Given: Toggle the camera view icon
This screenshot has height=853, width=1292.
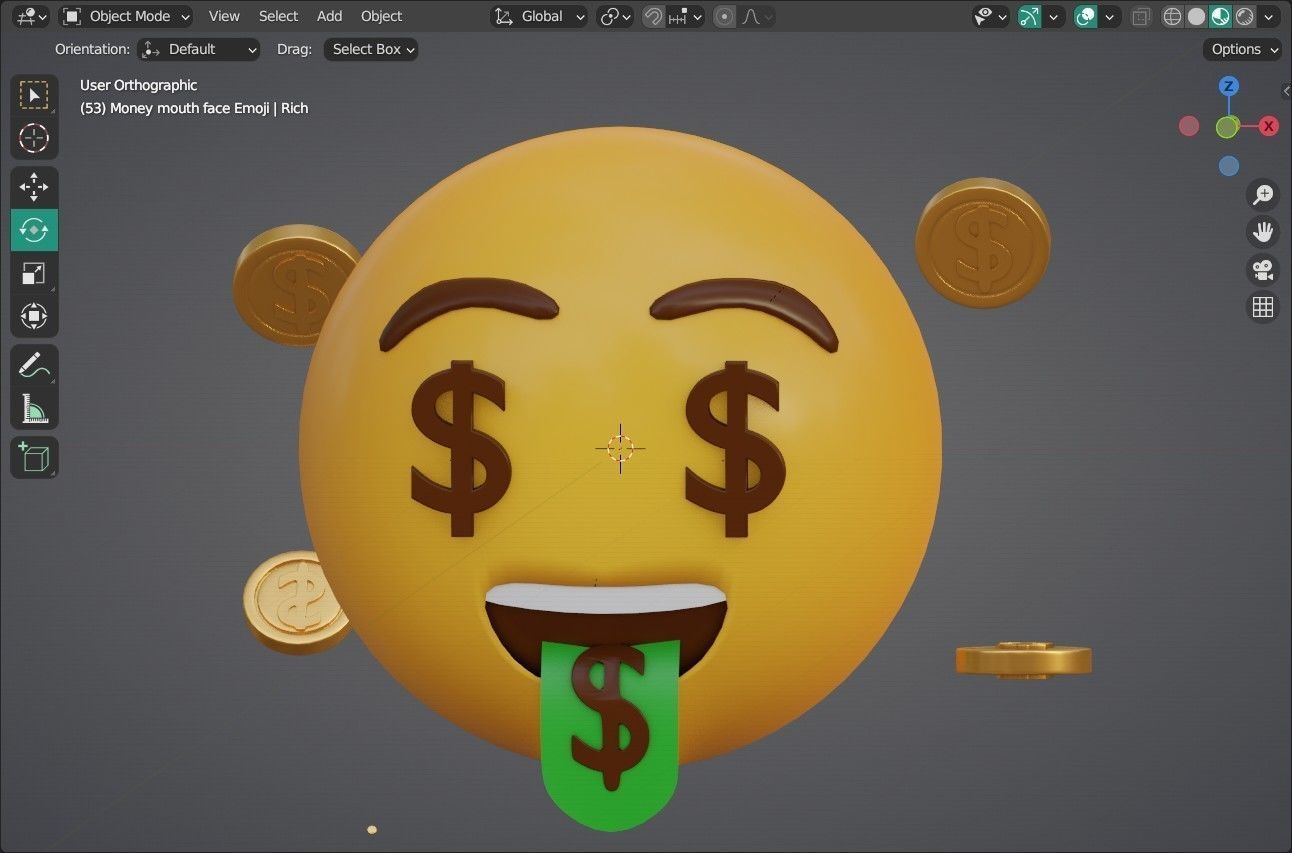Looking at the screenshot, I should [x=1263, y=270].
